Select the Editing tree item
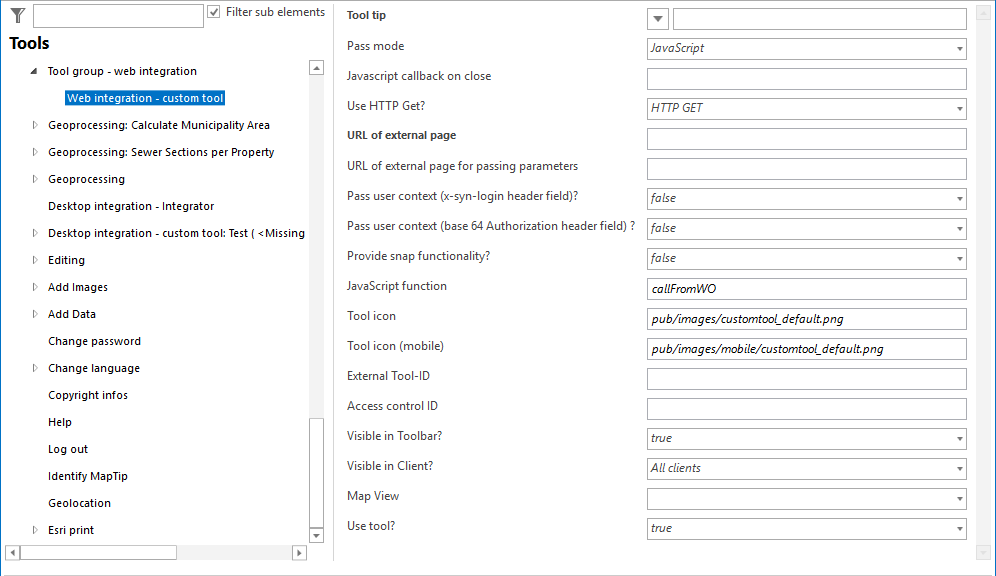 [65, 259]
